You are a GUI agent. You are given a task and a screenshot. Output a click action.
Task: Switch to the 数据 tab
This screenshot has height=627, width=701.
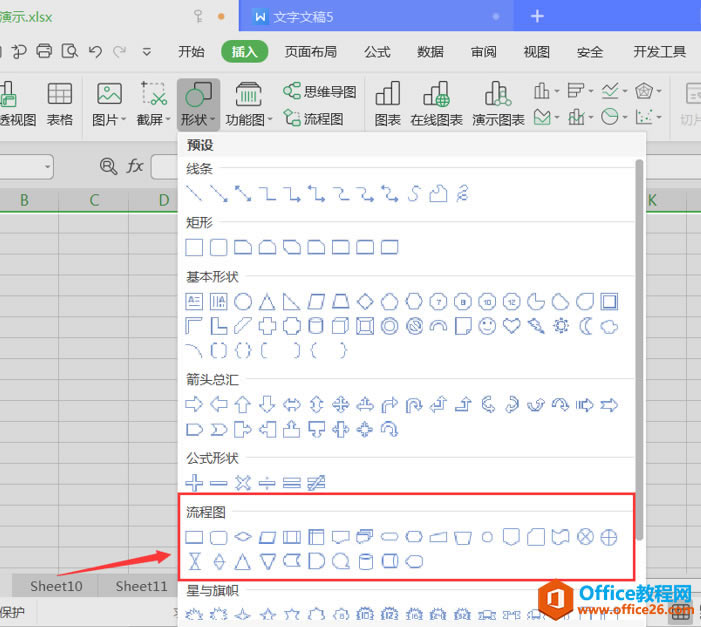(430, 52)
